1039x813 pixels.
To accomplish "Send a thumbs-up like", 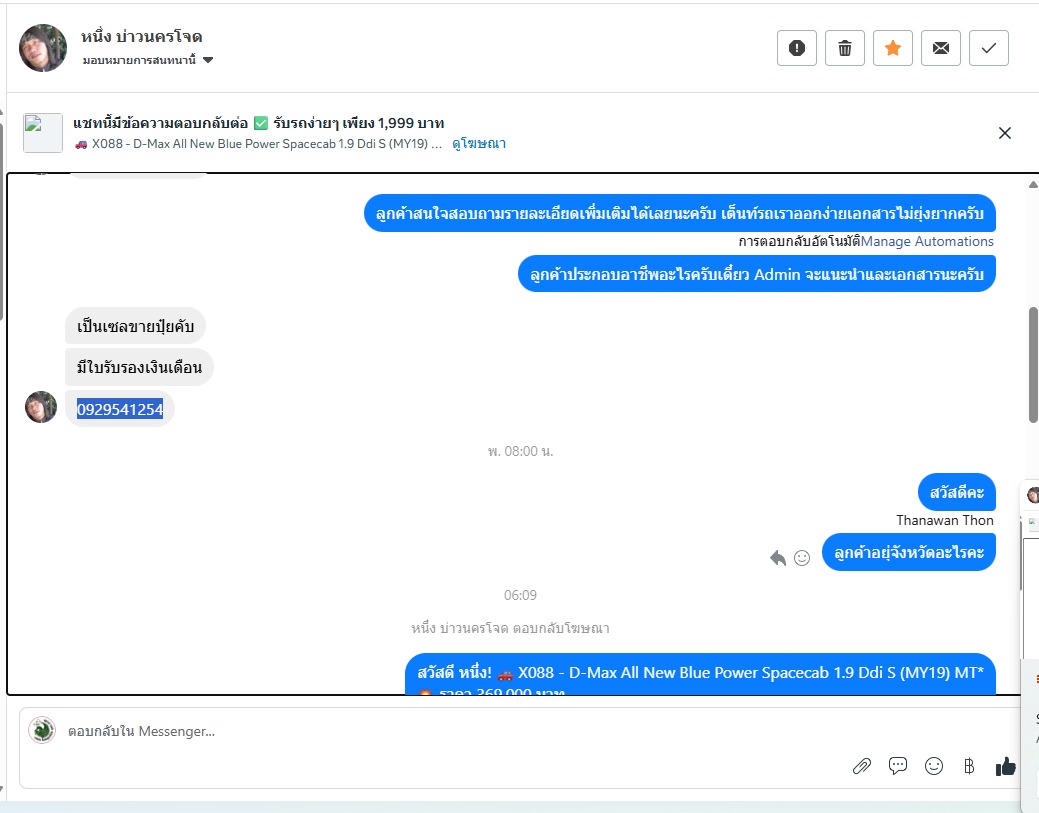I will pos(1005,766).
